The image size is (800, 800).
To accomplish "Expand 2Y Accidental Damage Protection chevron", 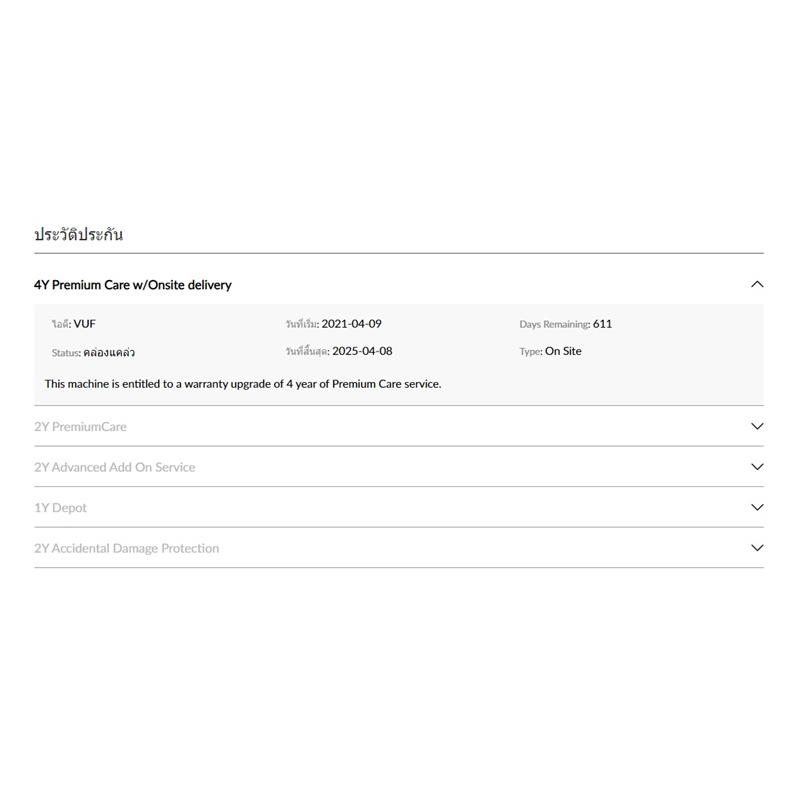I will [x=757, y=548].
